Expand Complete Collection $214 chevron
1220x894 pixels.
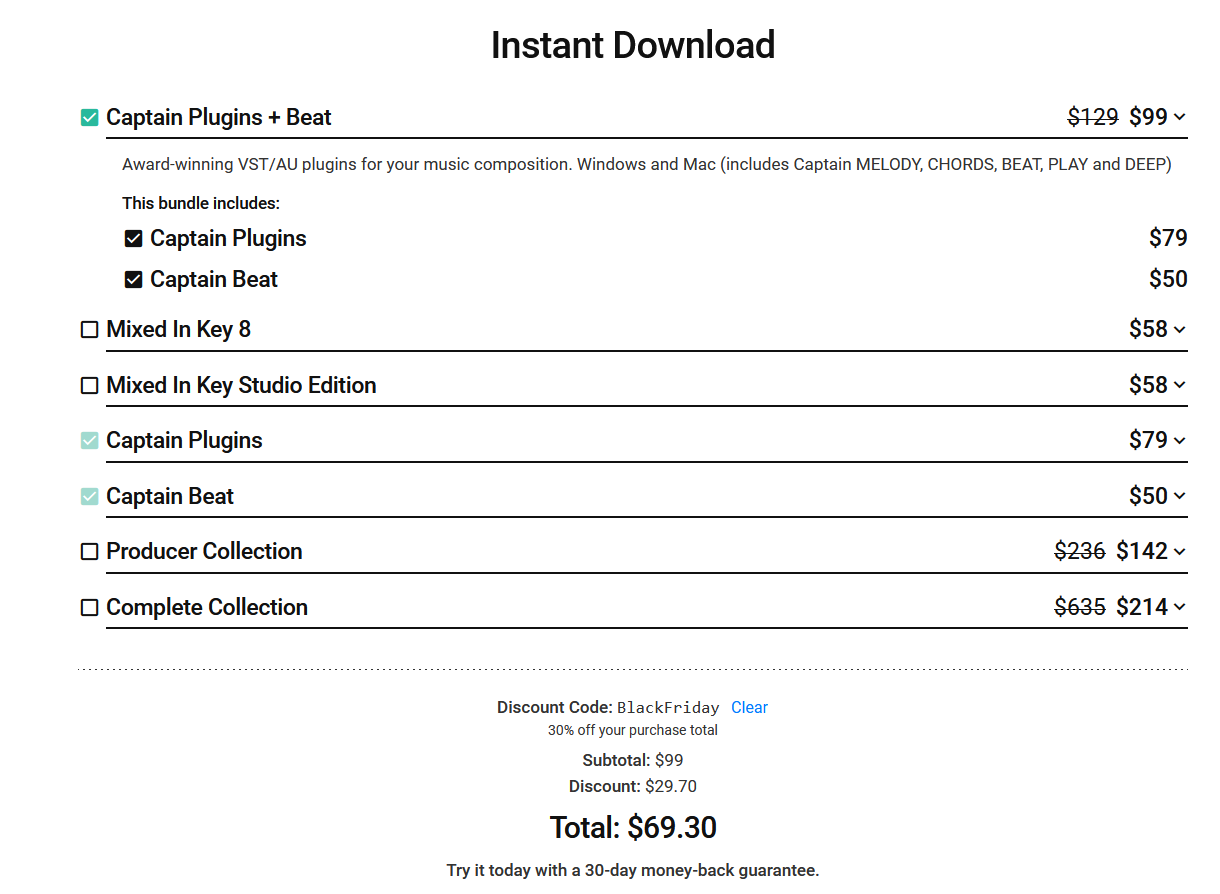coord(1180,608)
